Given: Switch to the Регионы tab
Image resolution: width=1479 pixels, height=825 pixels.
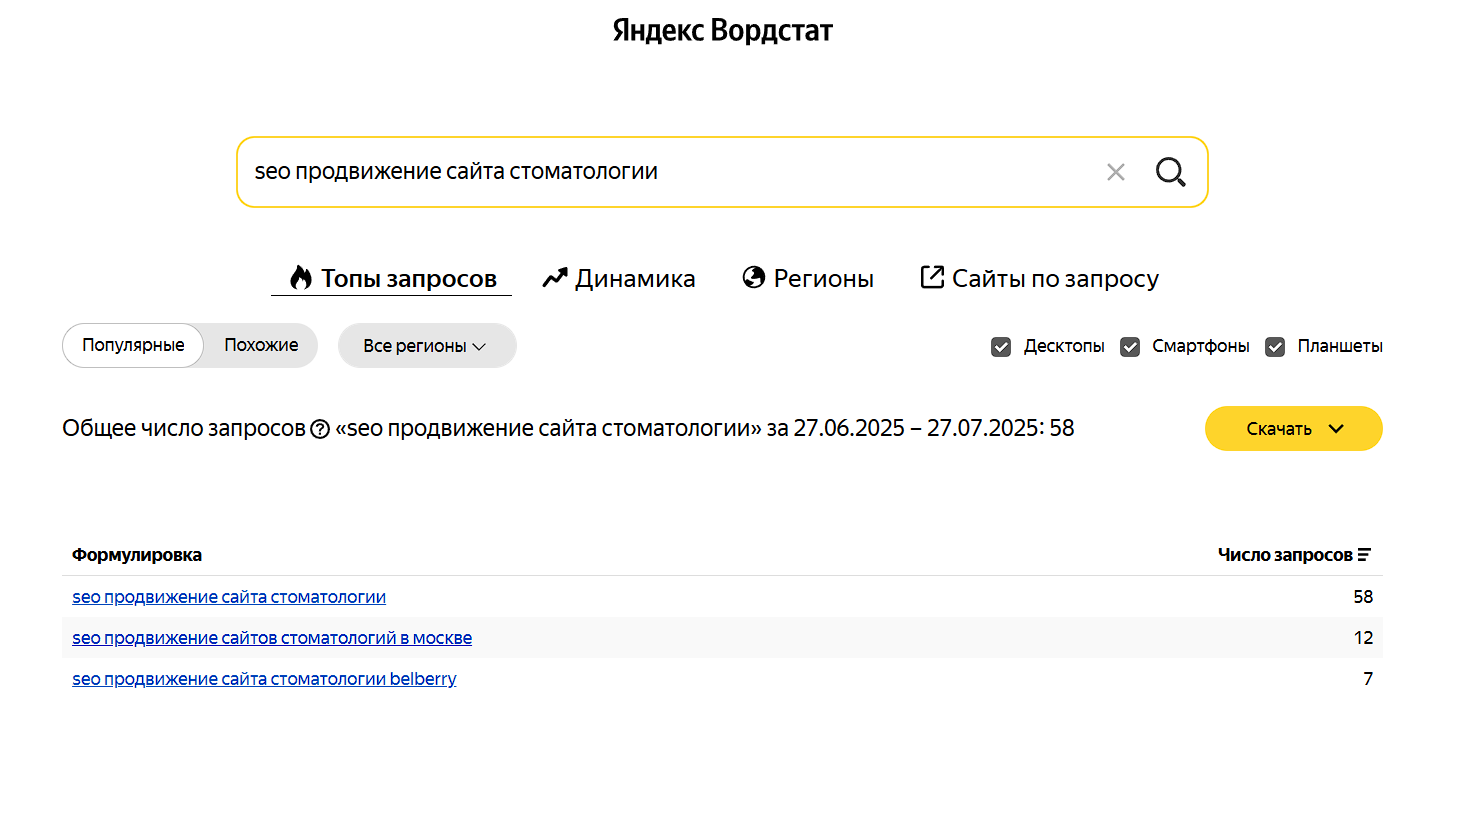Looking at the screenshot, I should click(808, 278).
